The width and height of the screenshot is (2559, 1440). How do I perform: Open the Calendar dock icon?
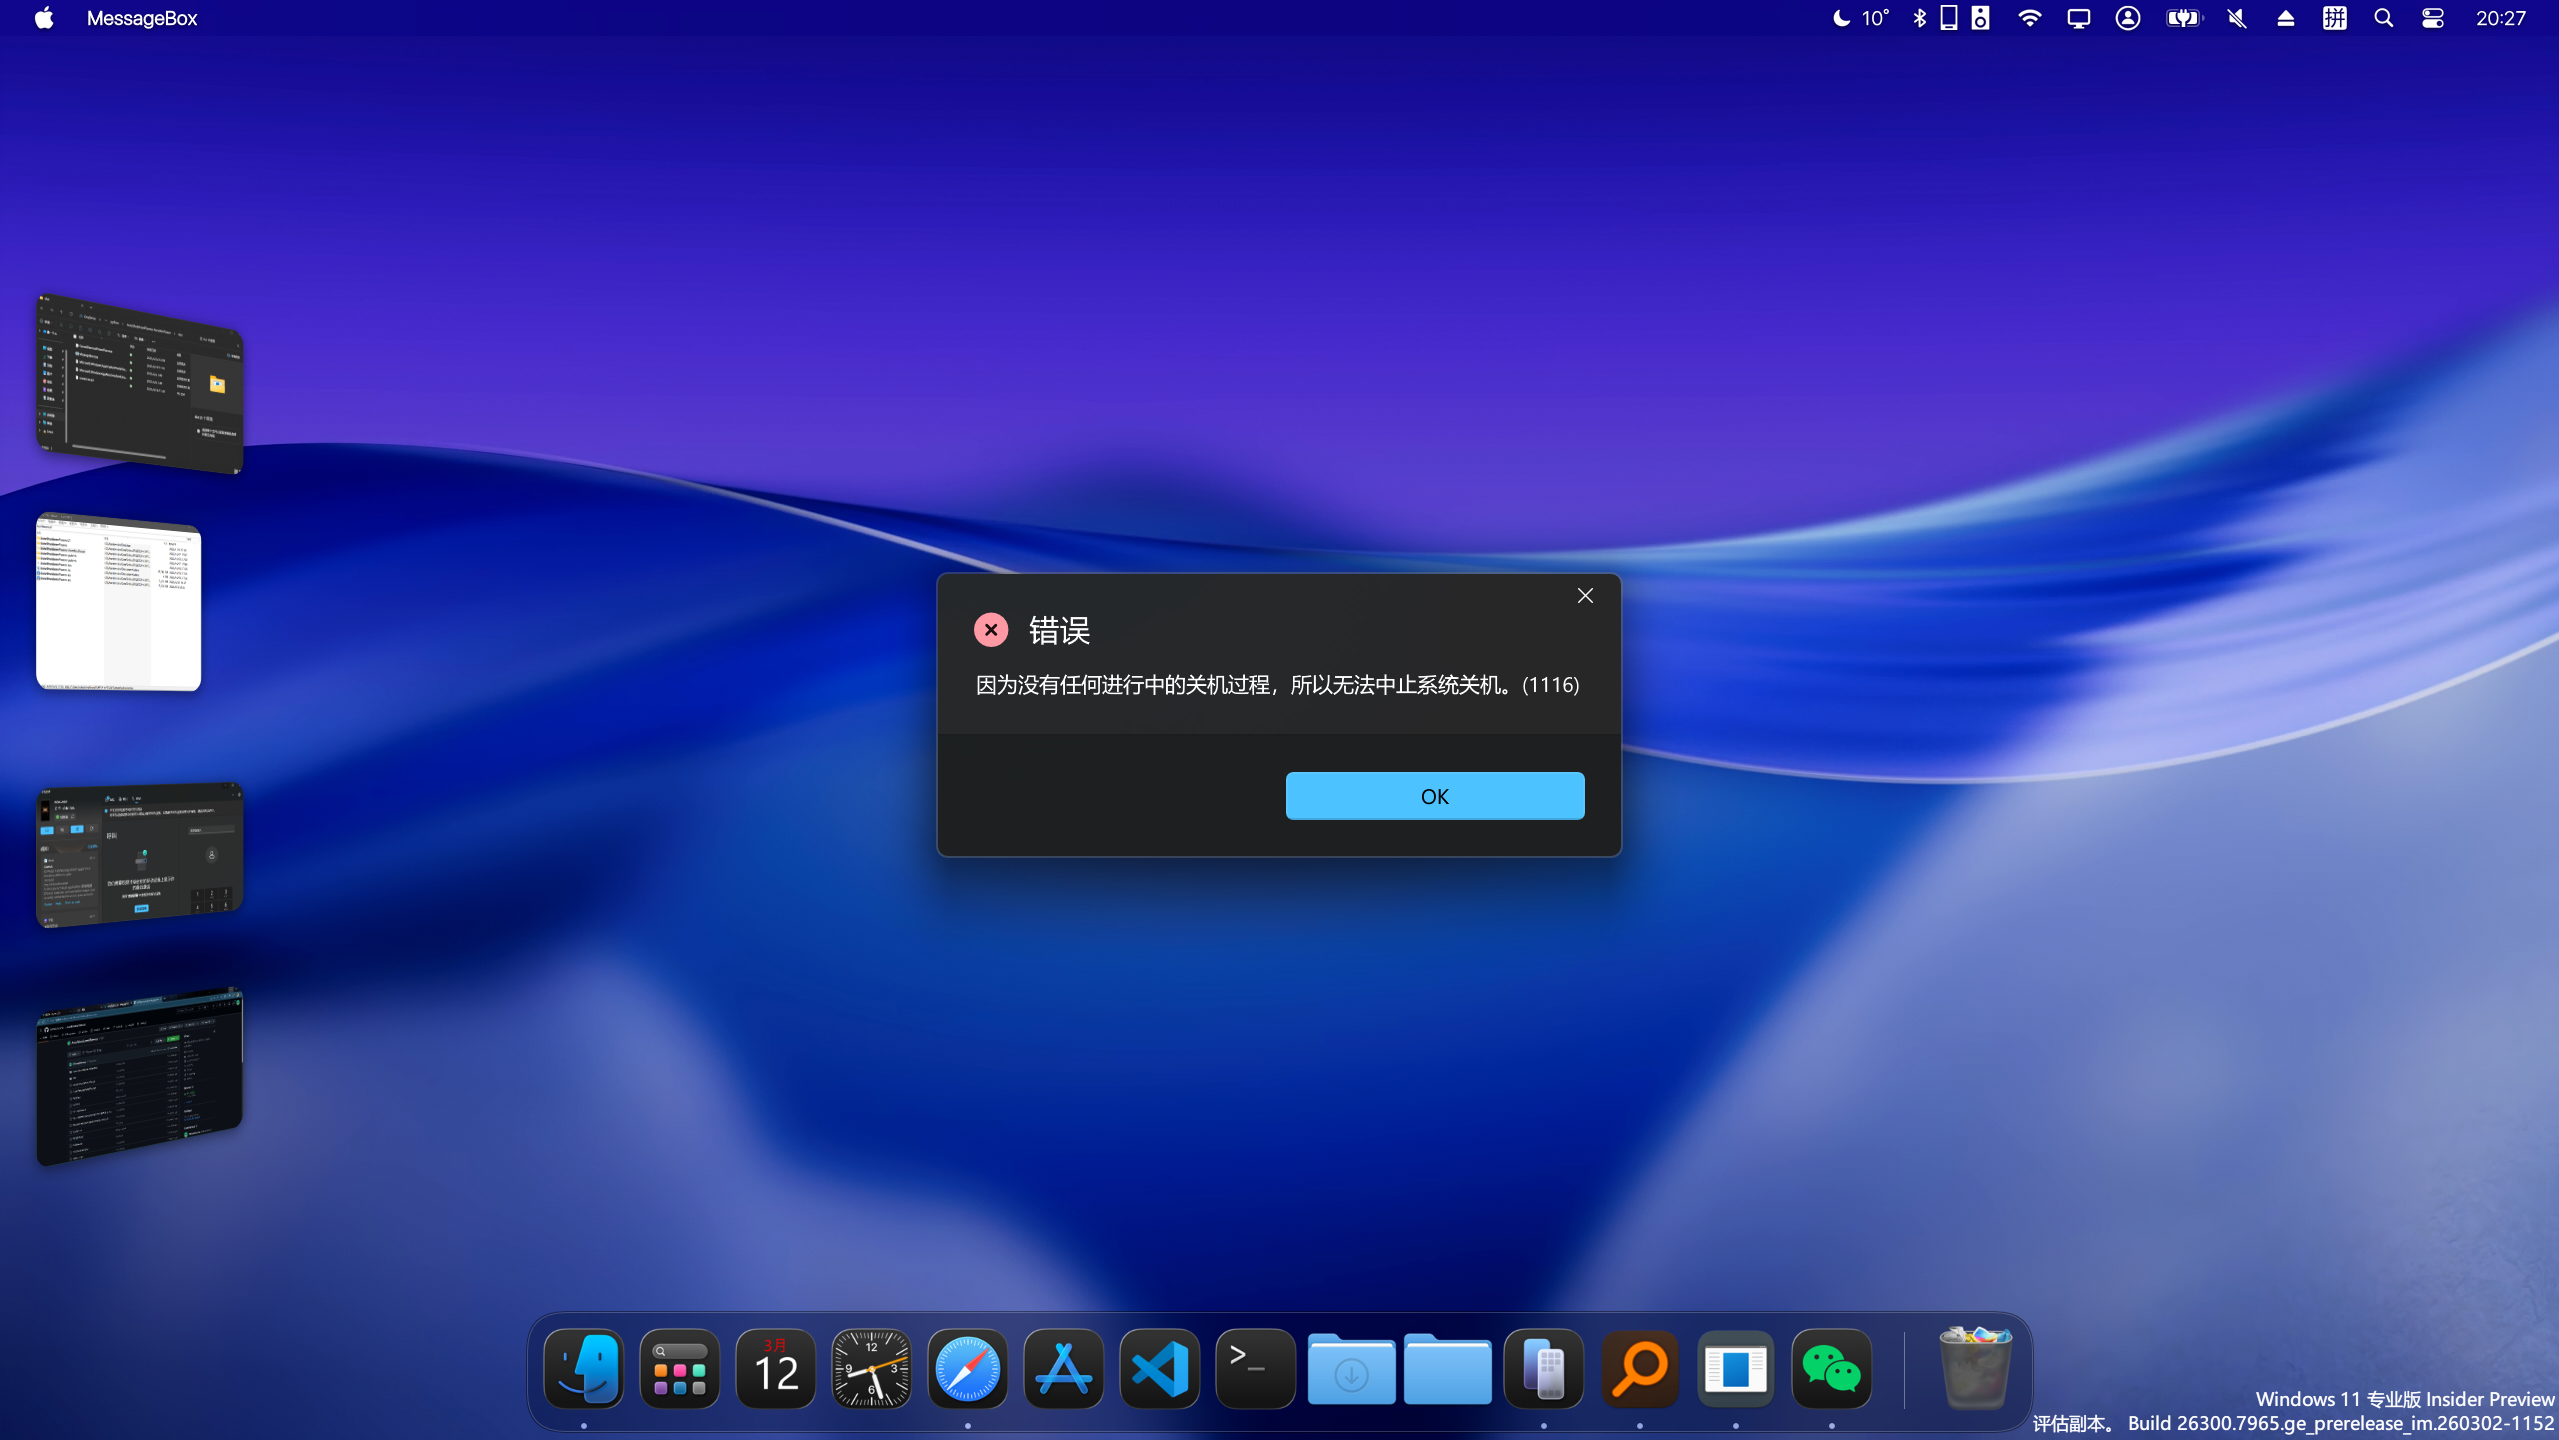coord(776,1369)
